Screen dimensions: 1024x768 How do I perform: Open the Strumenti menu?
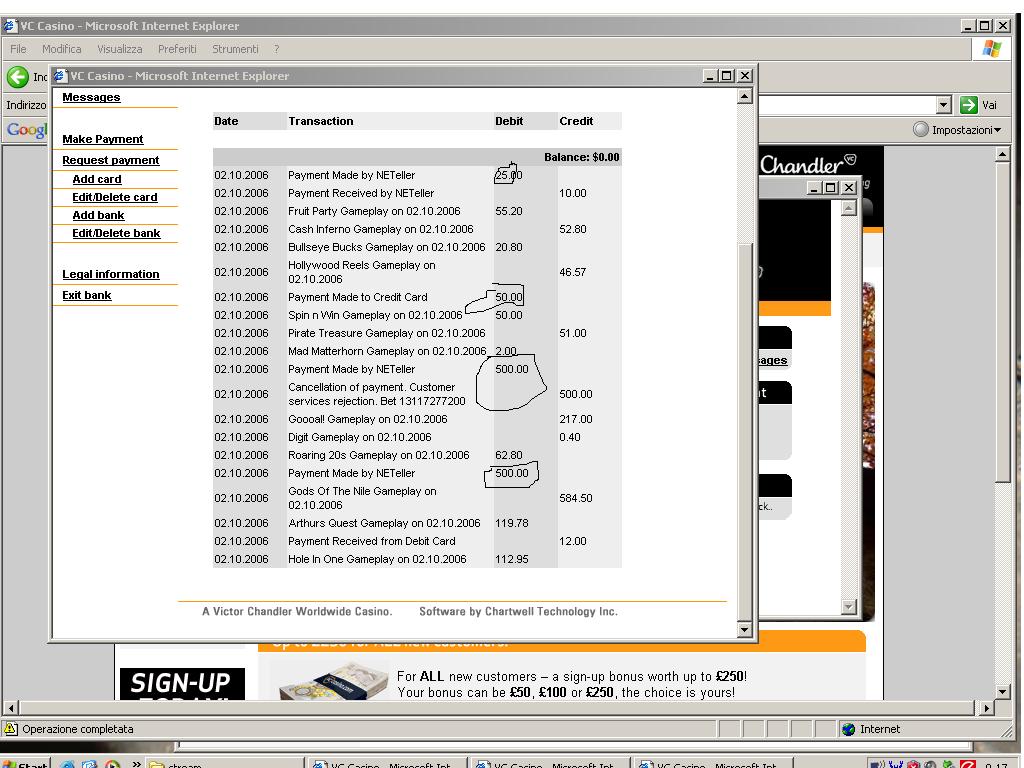[235, 49]
